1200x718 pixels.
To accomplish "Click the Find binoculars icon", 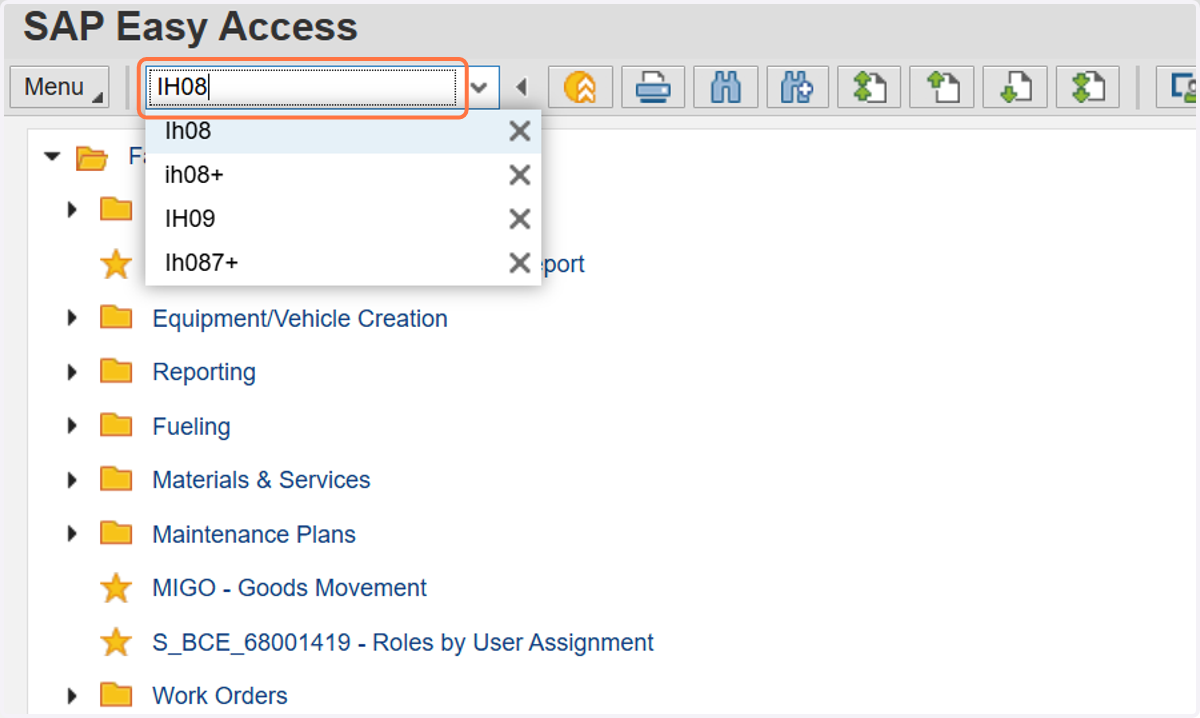I will [x=726, y=88].
